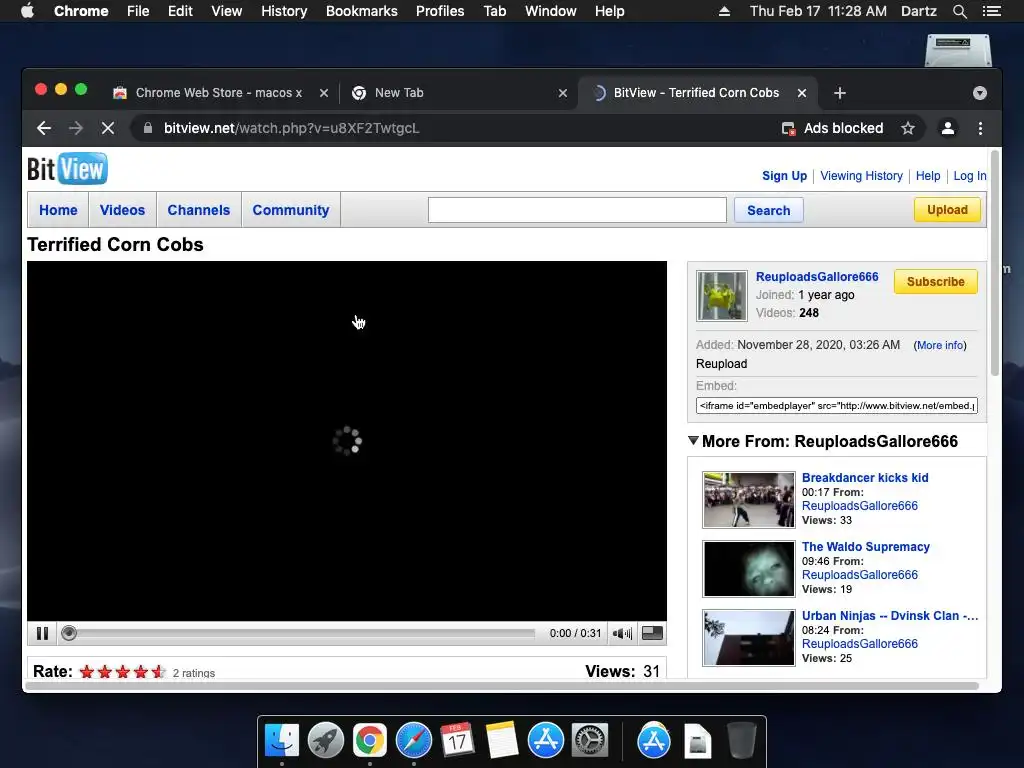Open the Profiles menu in the menu bar

[x=440, y=11]
